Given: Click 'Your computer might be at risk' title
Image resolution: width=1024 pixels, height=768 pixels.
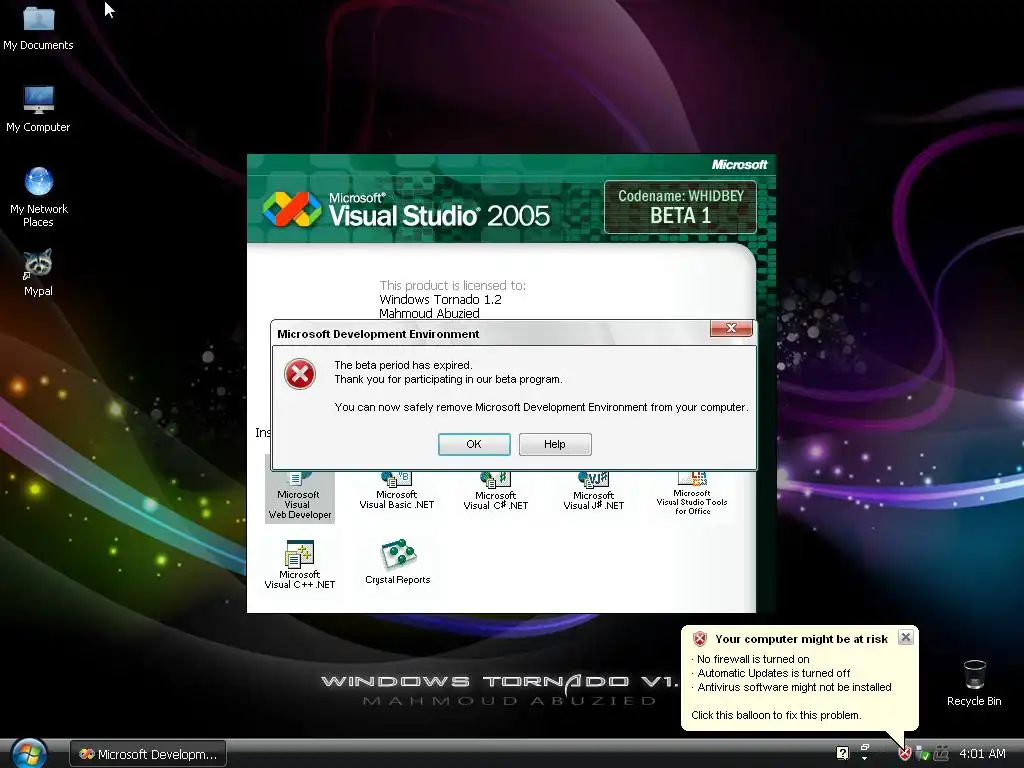Looking at the screenshot, I should [x=801, y=639].
